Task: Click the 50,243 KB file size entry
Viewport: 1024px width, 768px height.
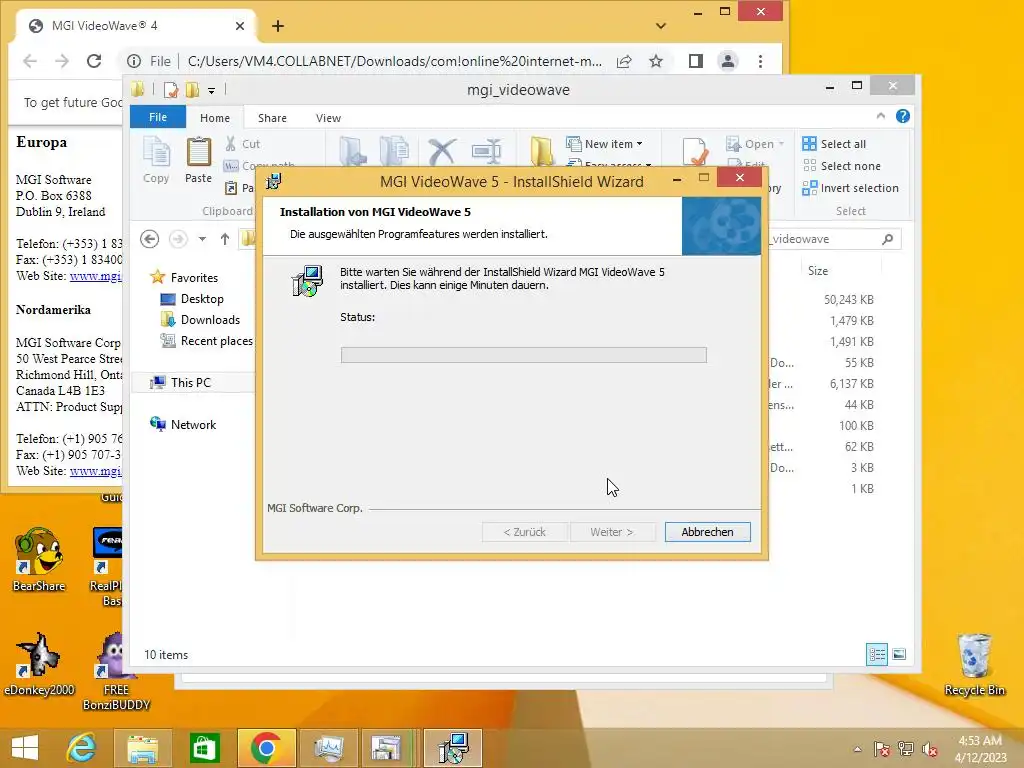Action: click(x=848, y=300)
